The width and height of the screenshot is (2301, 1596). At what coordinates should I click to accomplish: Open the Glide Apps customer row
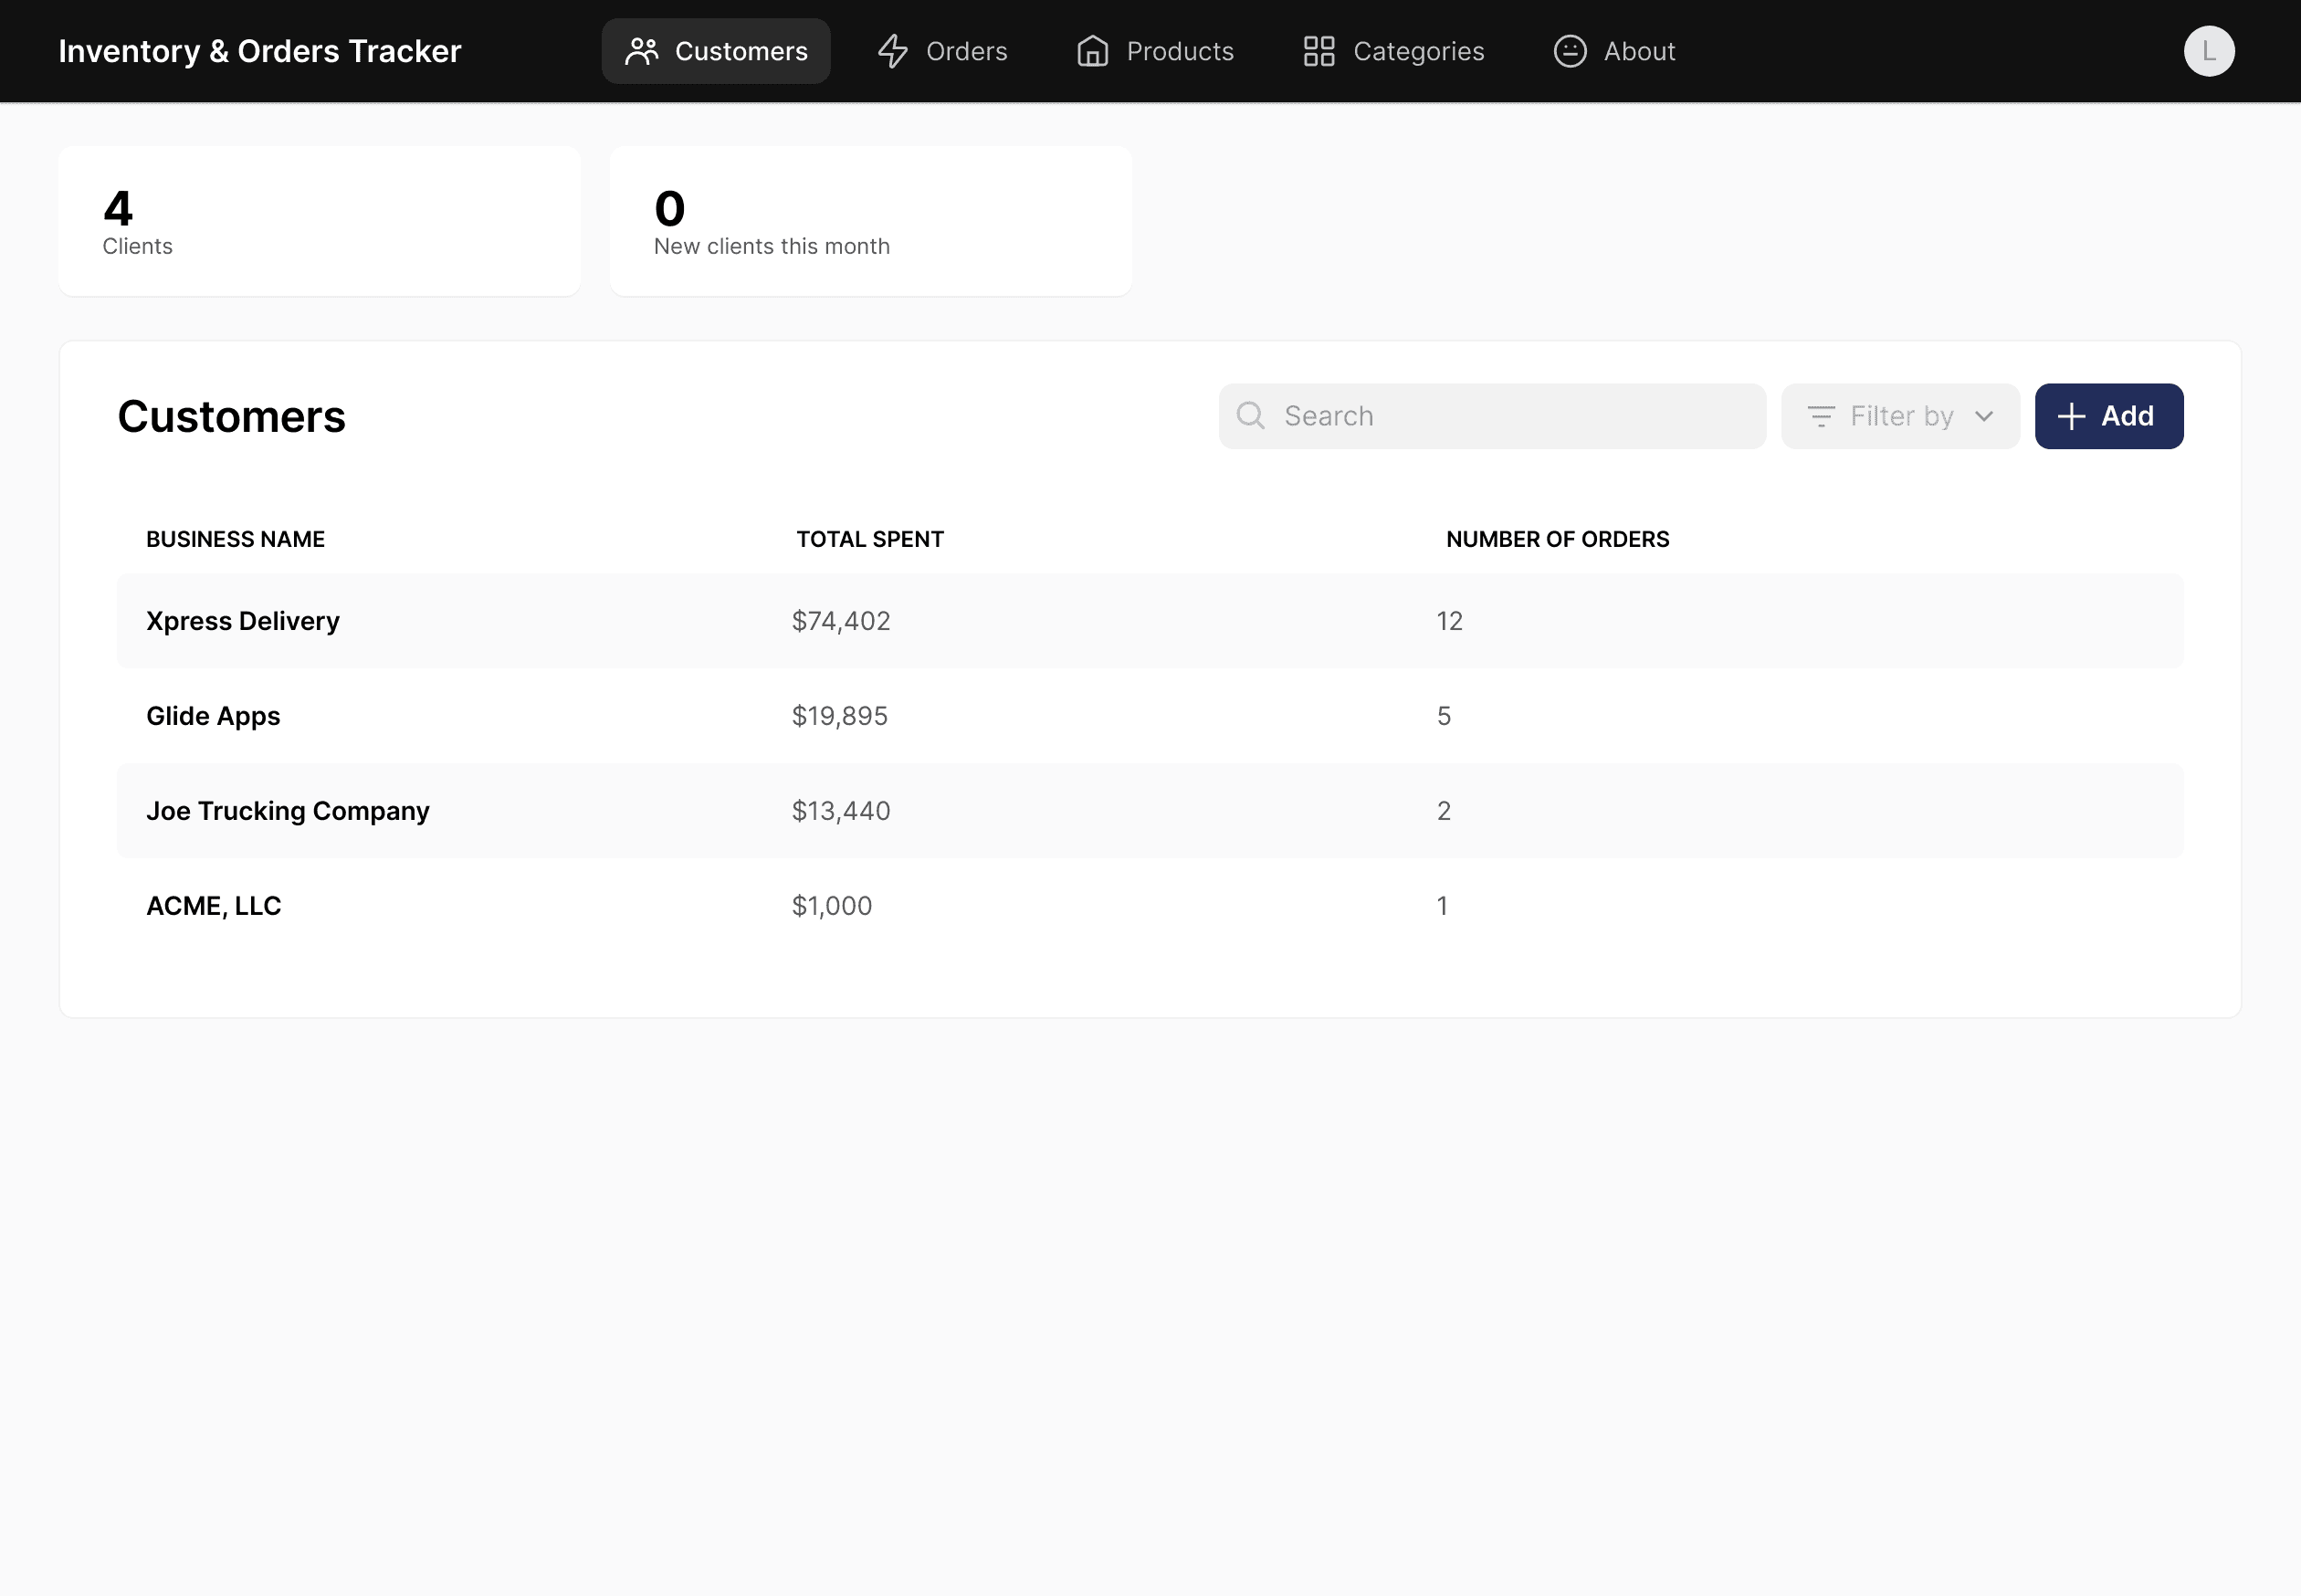tap(1150, 716)
